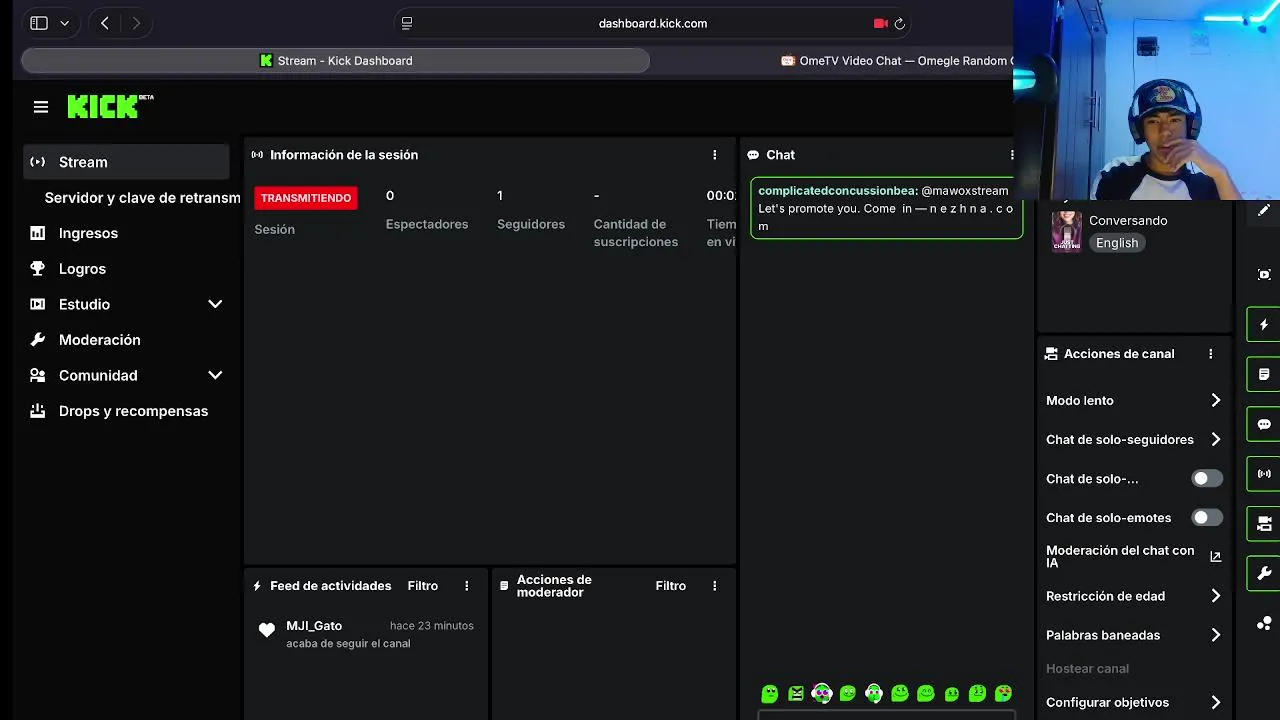The height and width of the screenshot is (720, 1280).
Task: Insert the angry square-face emote
Action: pyautogui.click(x=796, y=693)
